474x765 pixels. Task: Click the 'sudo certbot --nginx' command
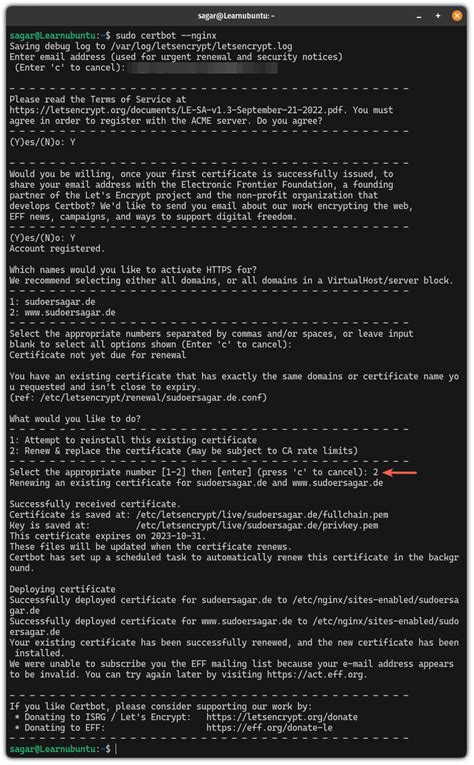[166, 36]
